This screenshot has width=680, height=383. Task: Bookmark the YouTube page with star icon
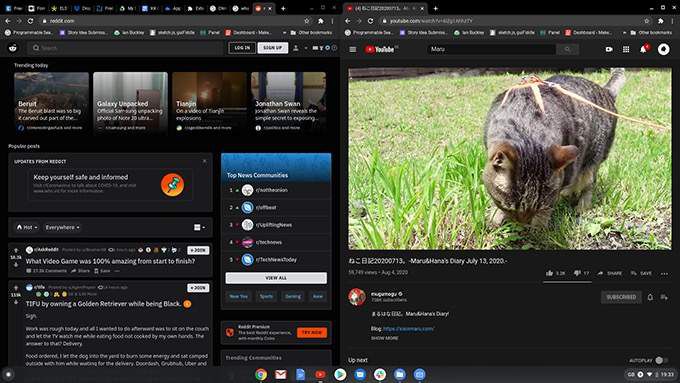pyautogui.click(x=647, y=21)
